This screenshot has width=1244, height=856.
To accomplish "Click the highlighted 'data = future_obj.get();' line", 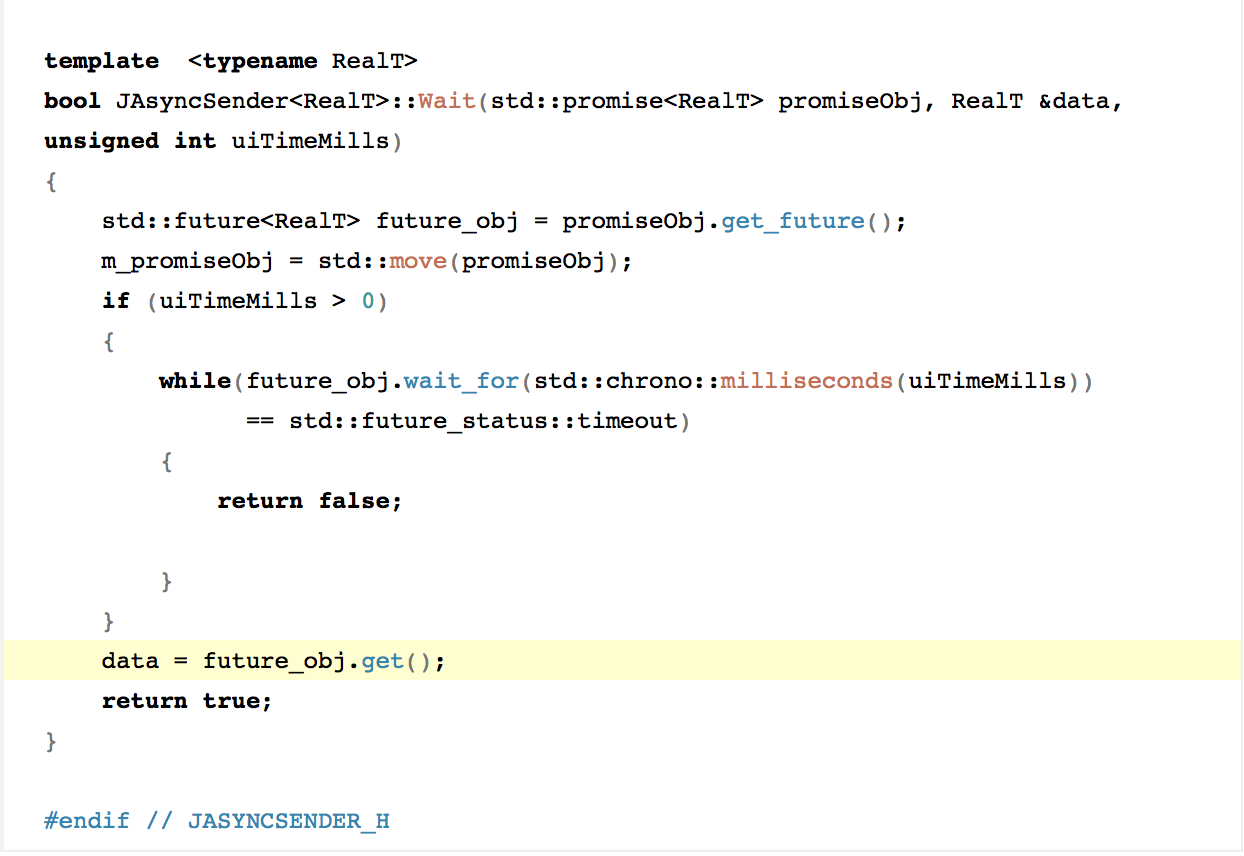I will click(272, 661).
